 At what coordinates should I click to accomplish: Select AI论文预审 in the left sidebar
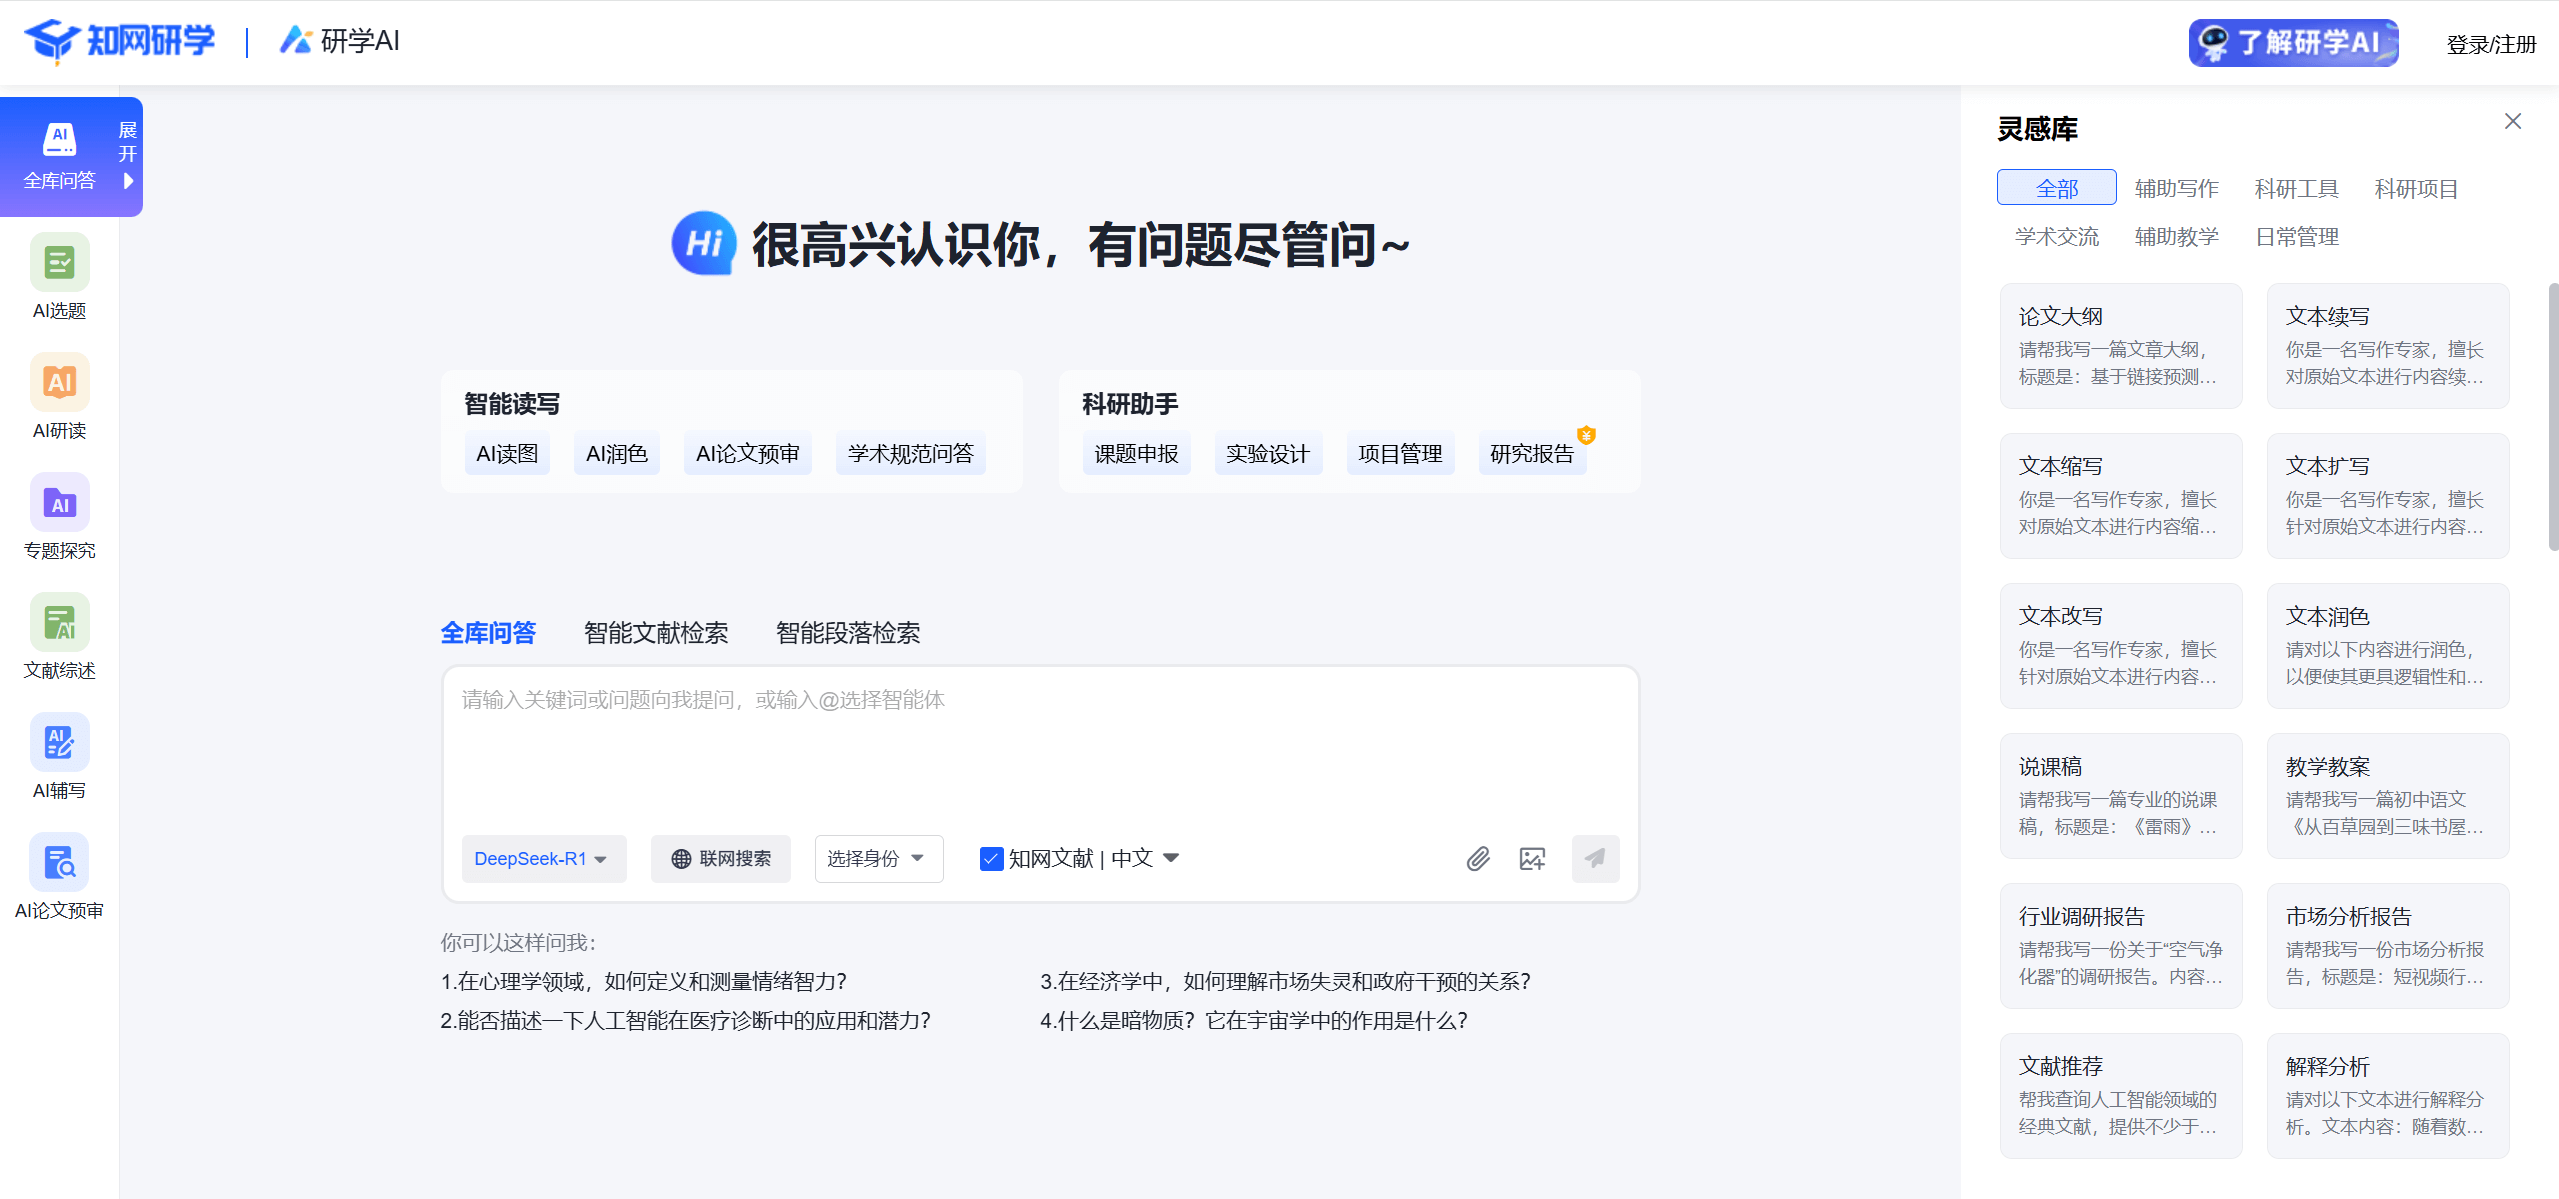(59, 876)
